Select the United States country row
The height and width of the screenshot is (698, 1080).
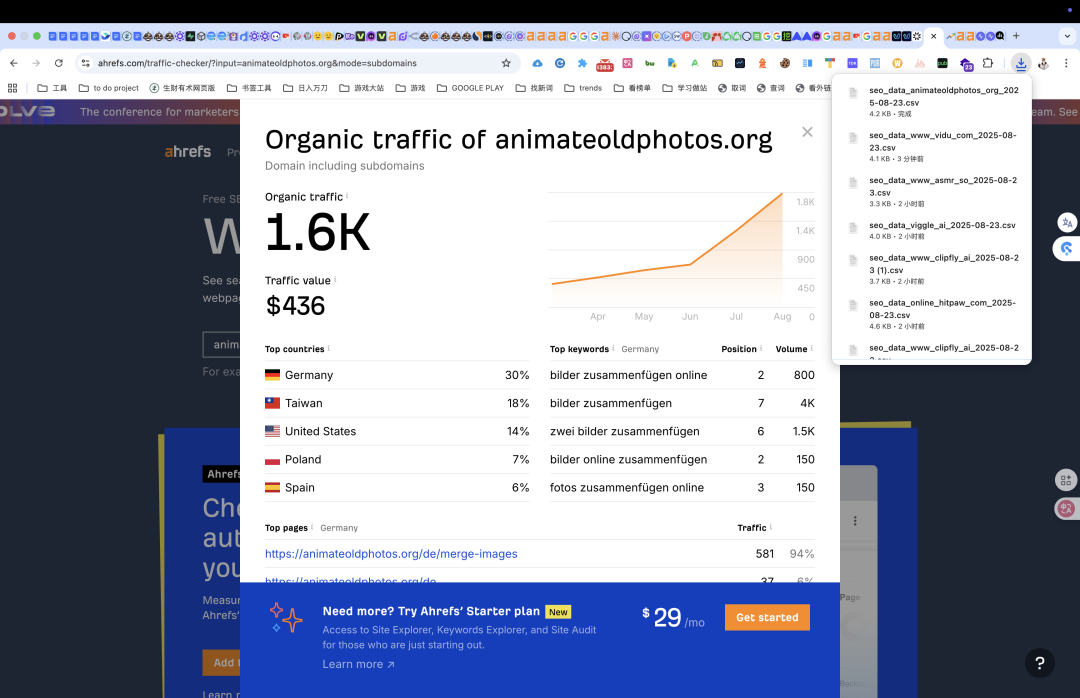point(397,431)
